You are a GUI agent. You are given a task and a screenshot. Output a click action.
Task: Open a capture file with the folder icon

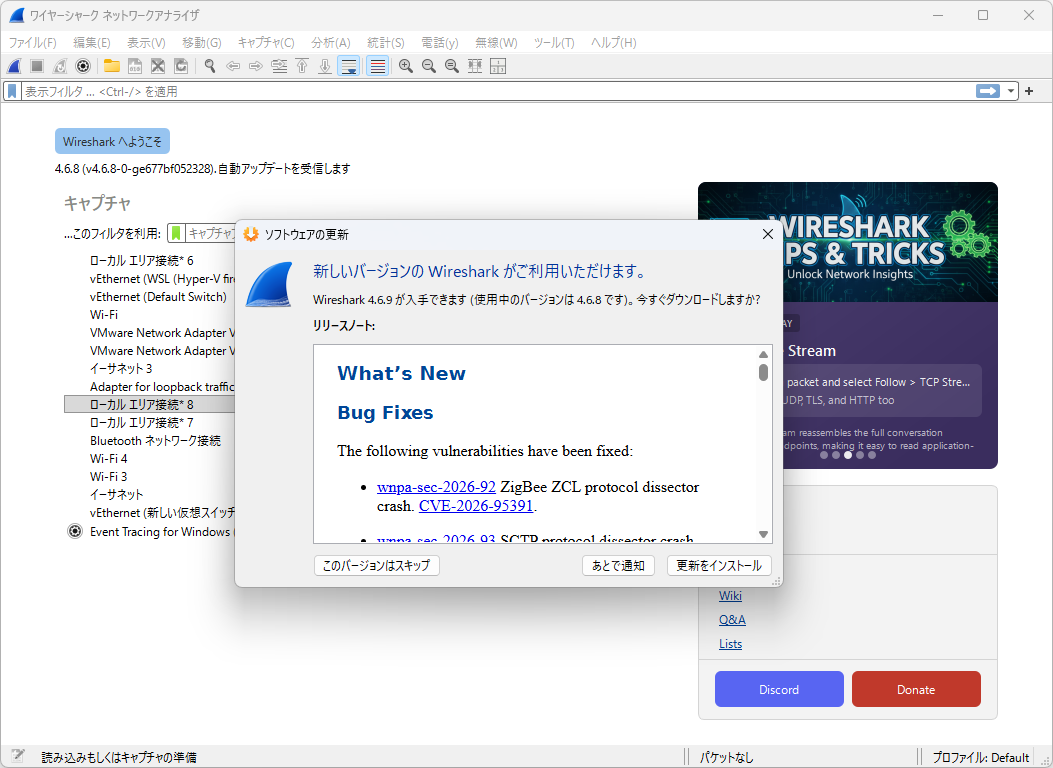point(111,66)
